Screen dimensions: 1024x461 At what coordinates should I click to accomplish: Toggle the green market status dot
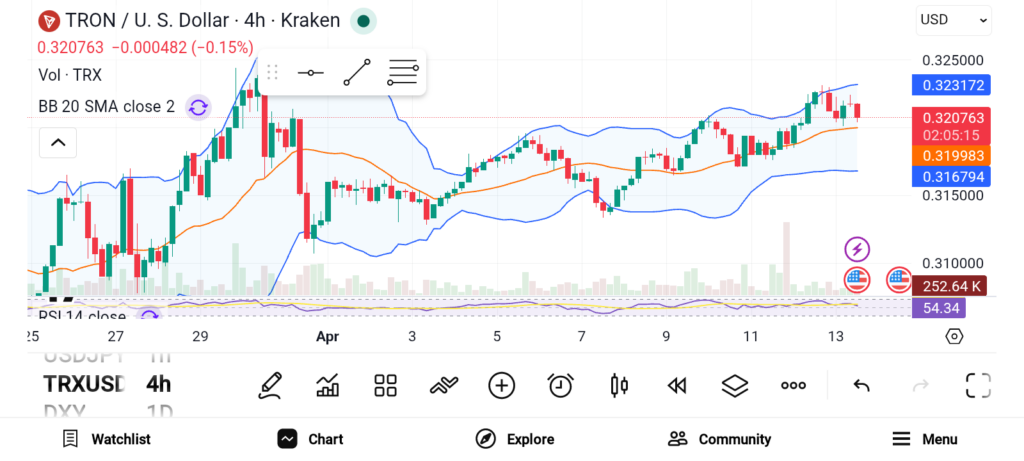pos(365,20)
